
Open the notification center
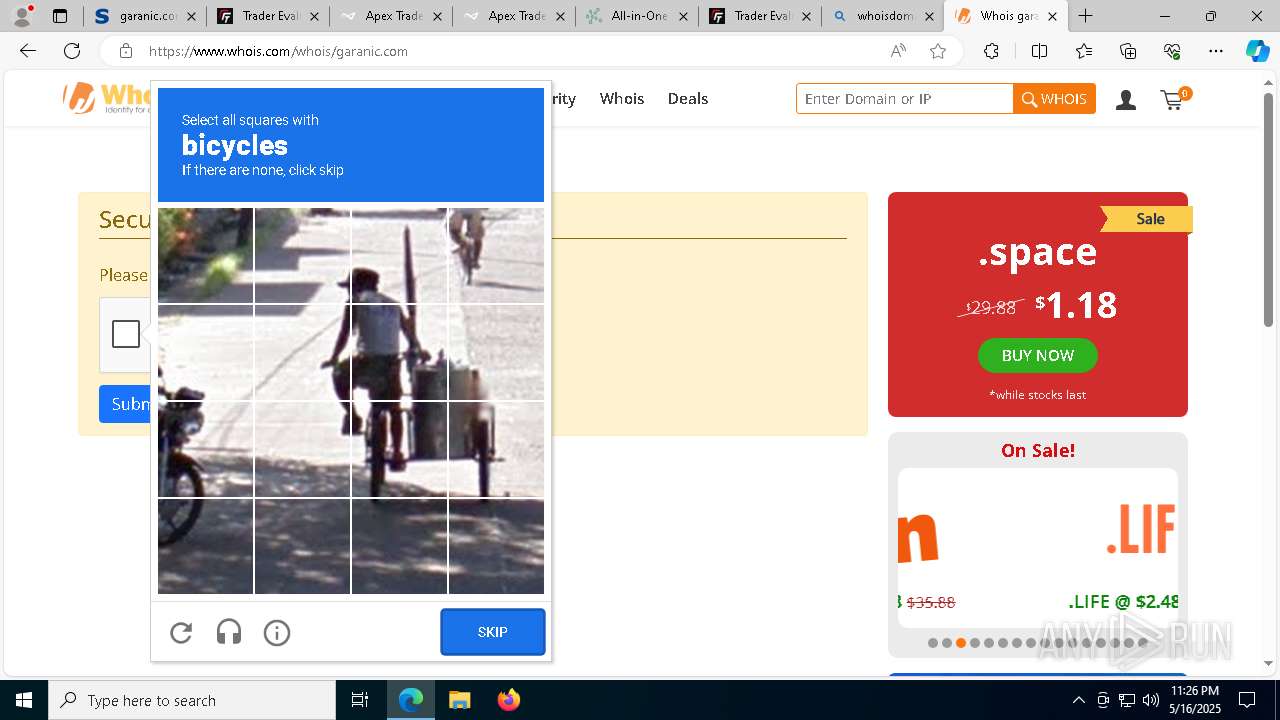tap(1247, 700)
